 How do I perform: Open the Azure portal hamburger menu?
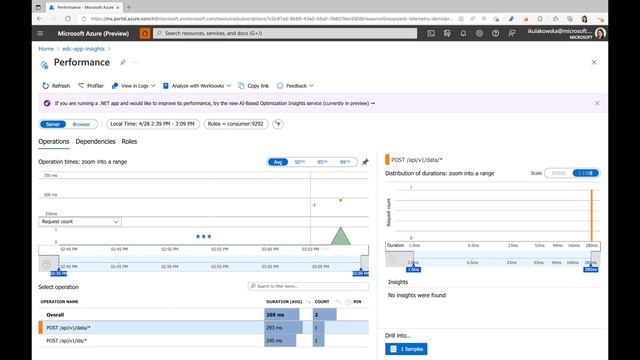pos(40,33)
